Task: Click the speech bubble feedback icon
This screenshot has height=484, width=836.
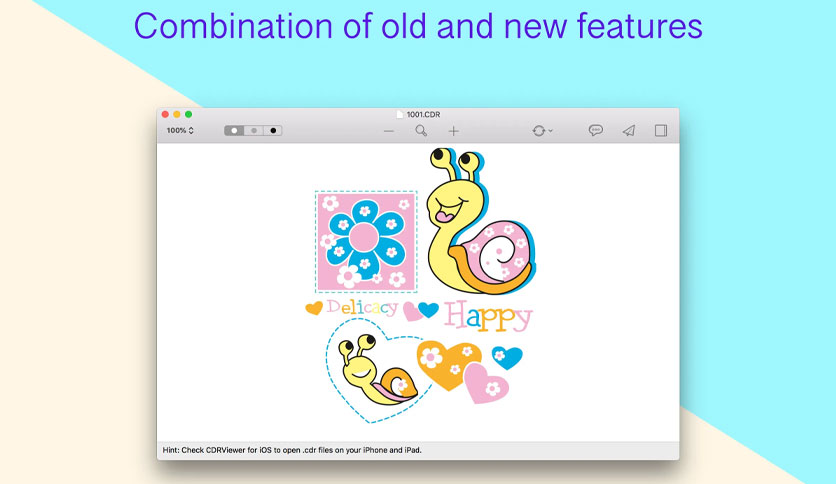Action: pos(596,131)
